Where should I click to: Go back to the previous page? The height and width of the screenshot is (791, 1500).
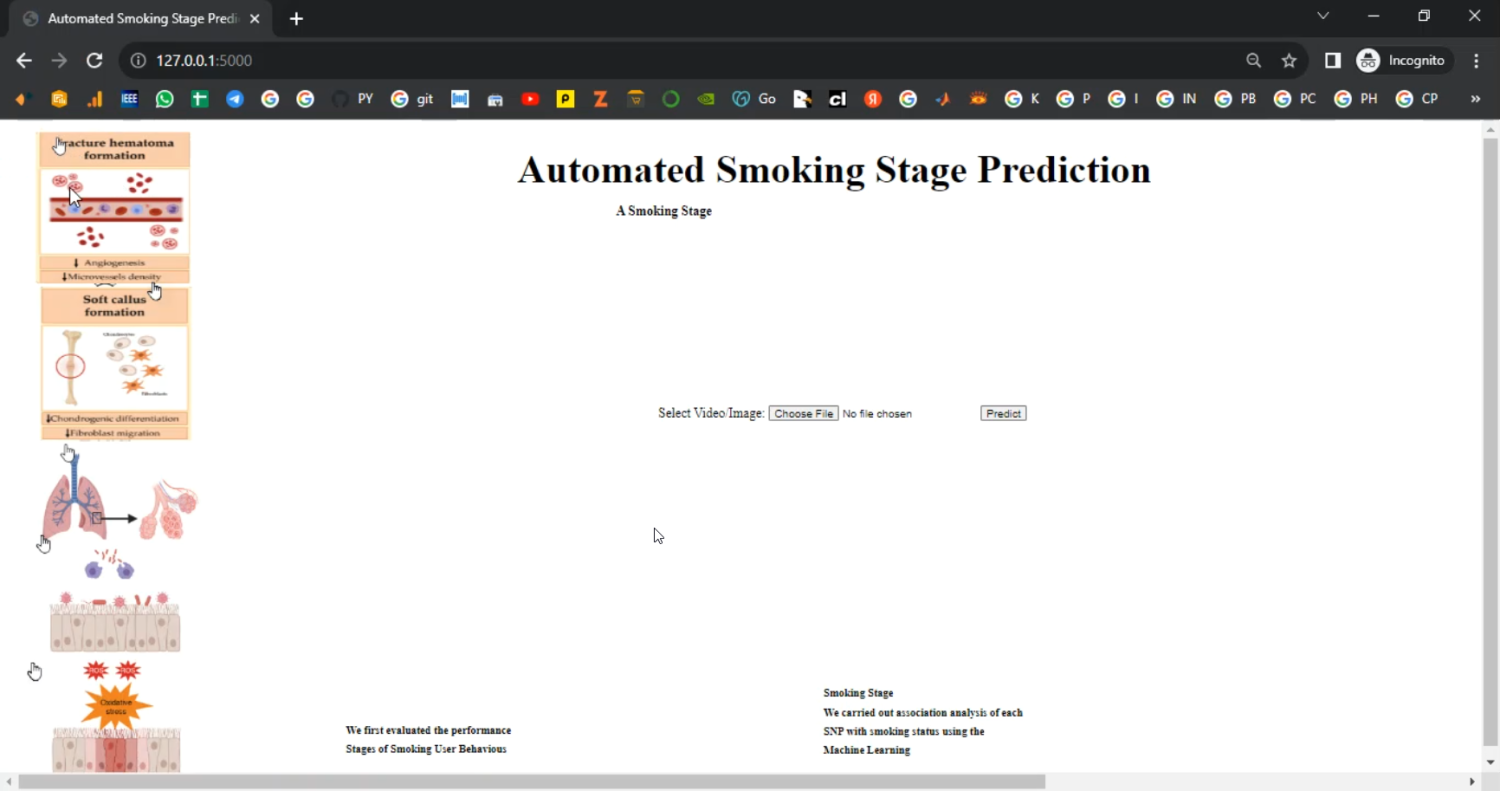click(x=24, y=61)
